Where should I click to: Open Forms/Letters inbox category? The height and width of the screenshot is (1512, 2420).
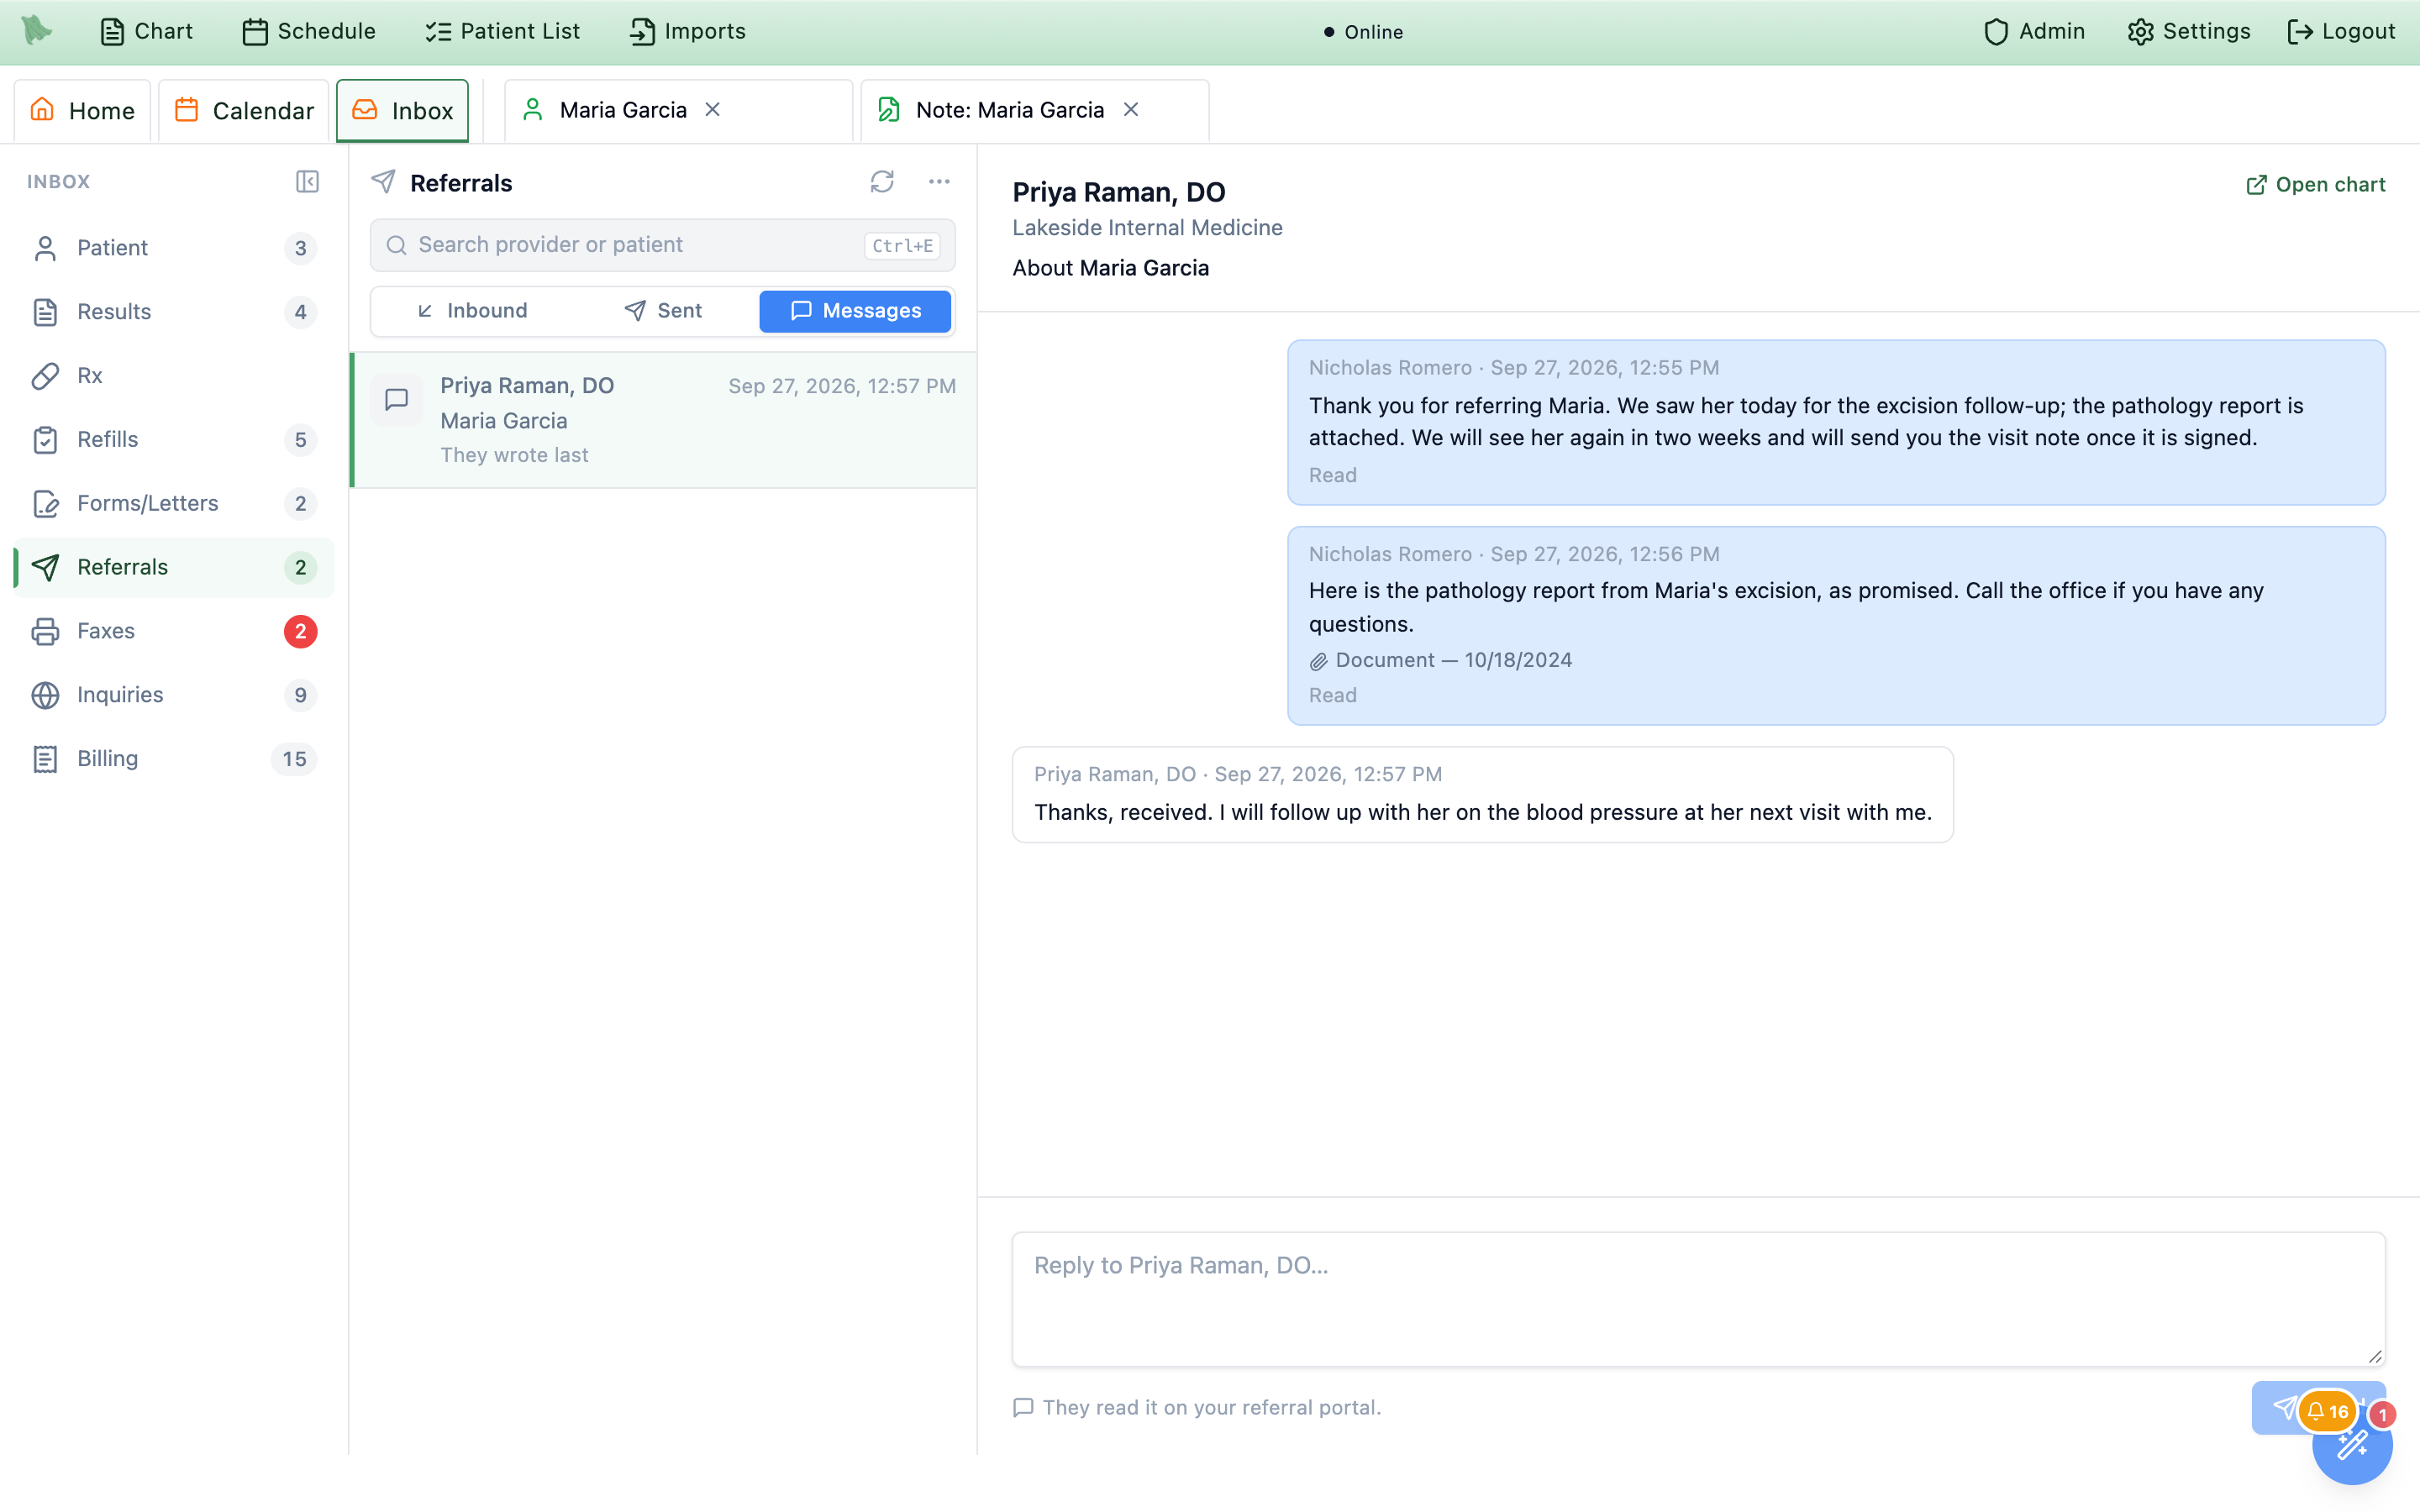[174, 503]
